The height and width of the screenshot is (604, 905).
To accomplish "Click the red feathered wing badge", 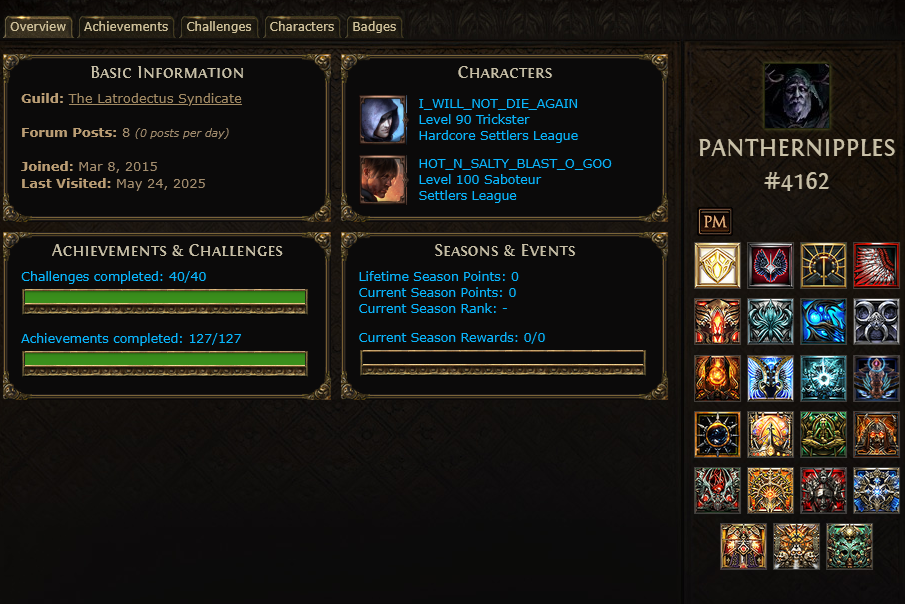I will click(876, 266).
